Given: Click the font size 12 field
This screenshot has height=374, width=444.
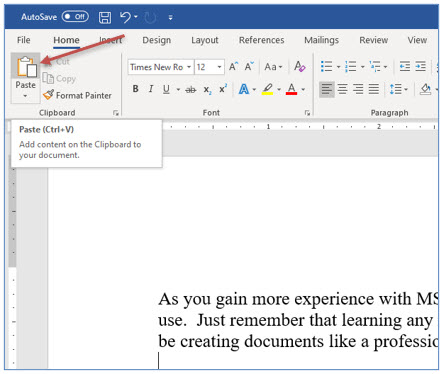Looking at the screenshot, I should point(204,67).
